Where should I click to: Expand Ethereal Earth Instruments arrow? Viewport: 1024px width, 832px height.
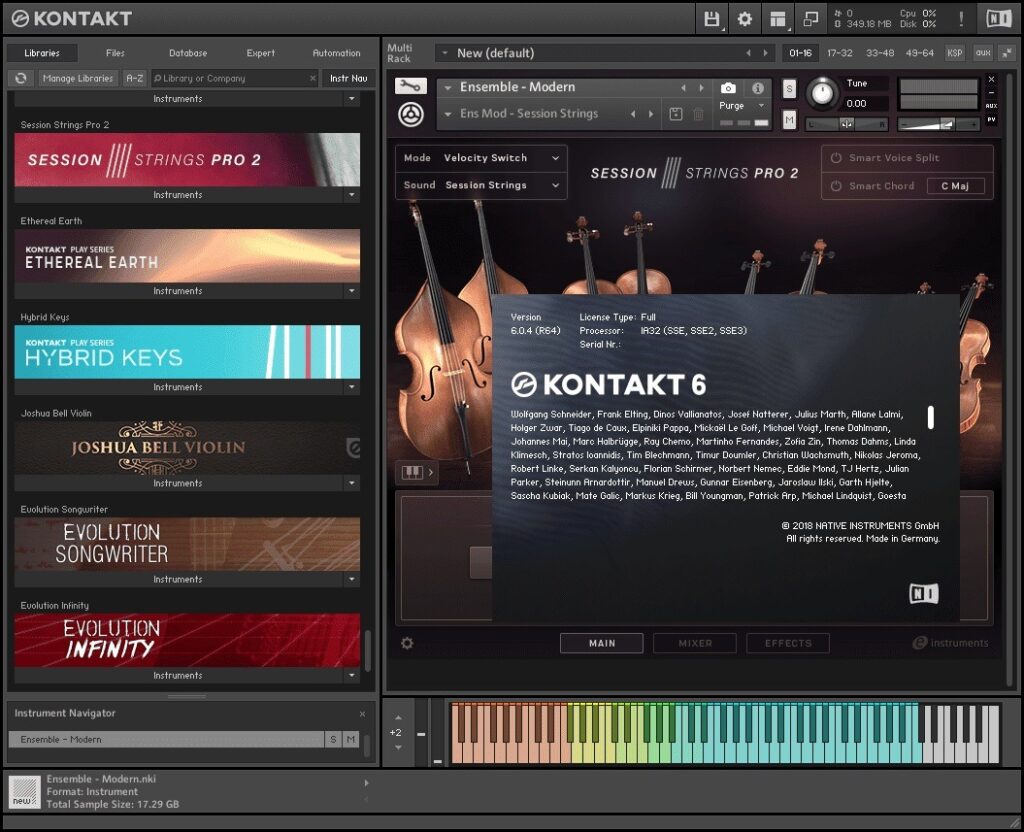point(352,291)
